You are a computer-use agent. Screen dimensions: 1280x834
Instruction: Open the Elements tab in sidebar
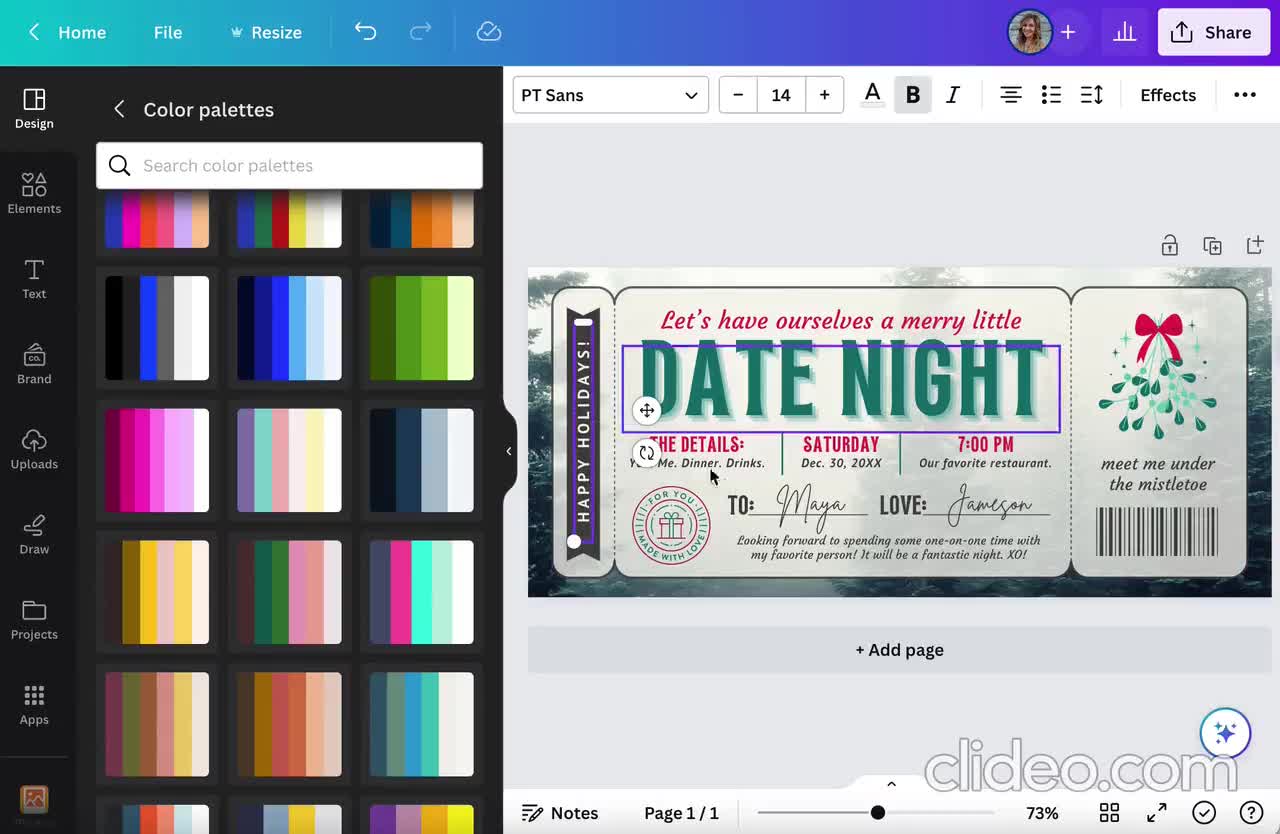pos(34,194)
